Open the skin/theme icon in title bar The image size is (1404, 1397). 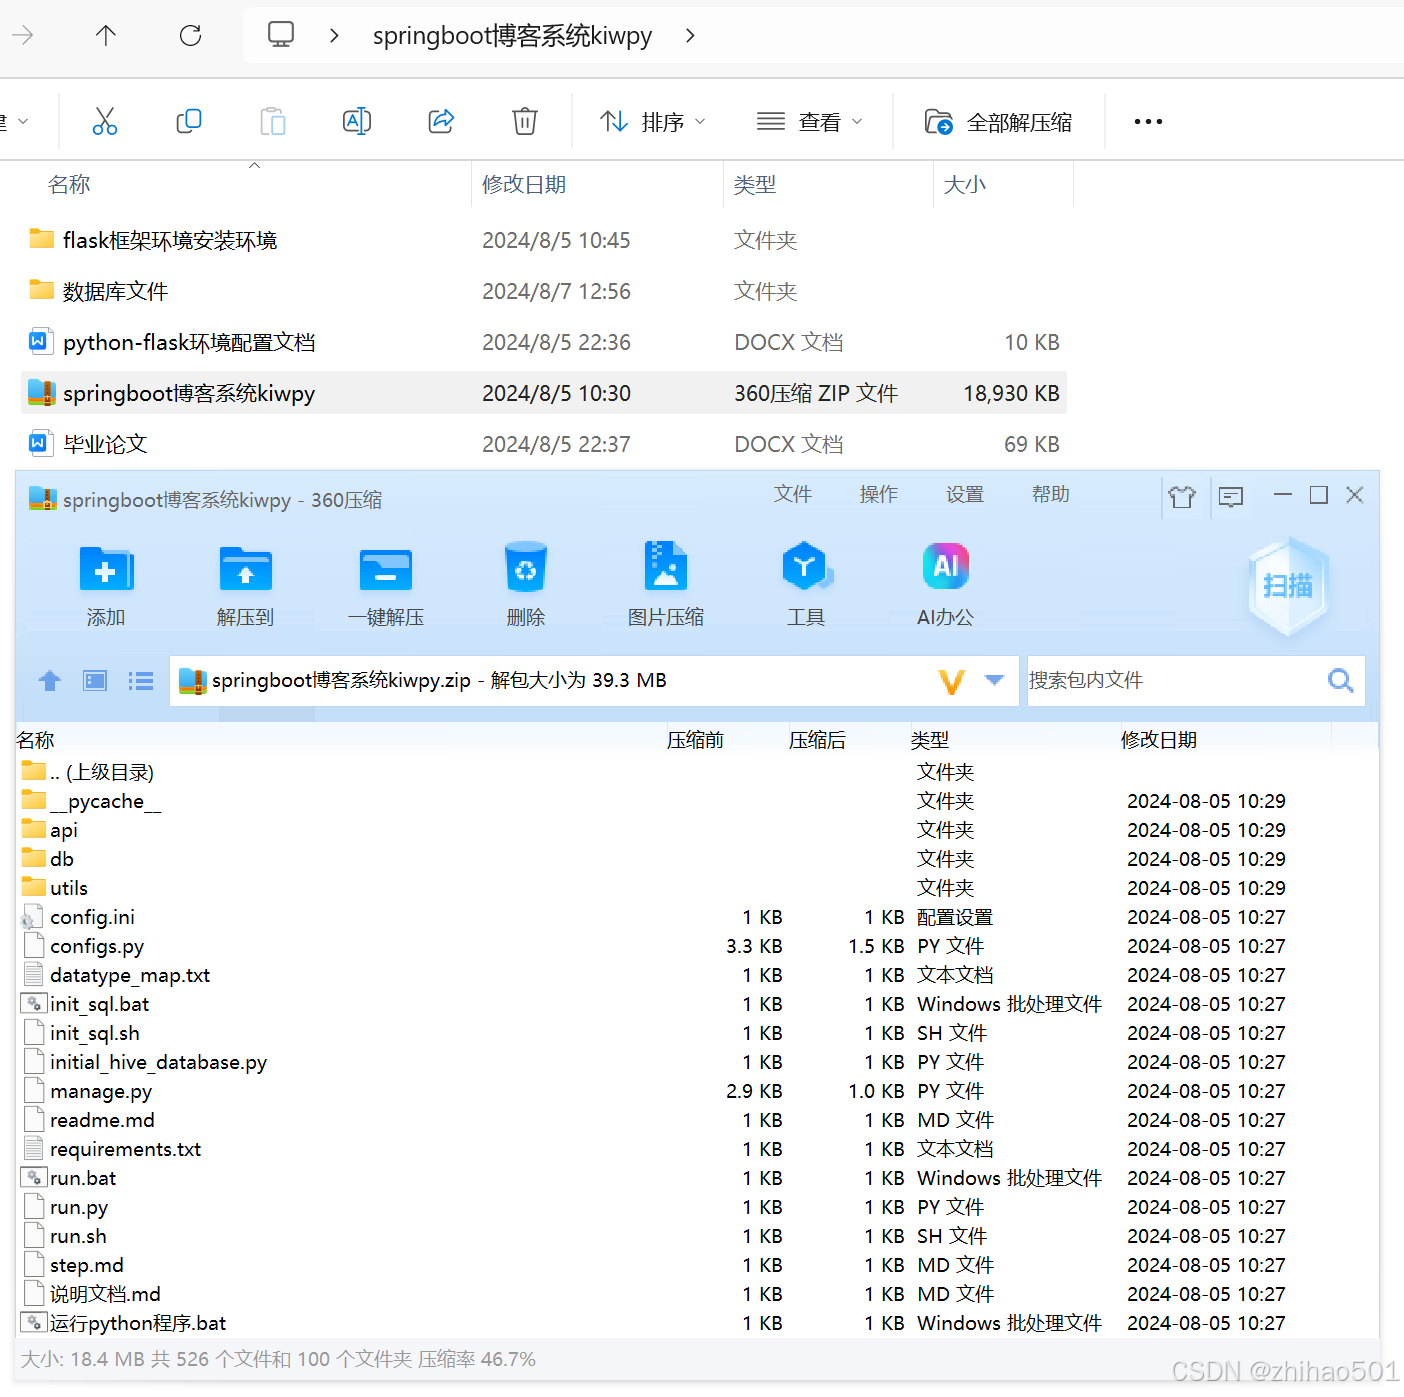(x=1182, y=496)
